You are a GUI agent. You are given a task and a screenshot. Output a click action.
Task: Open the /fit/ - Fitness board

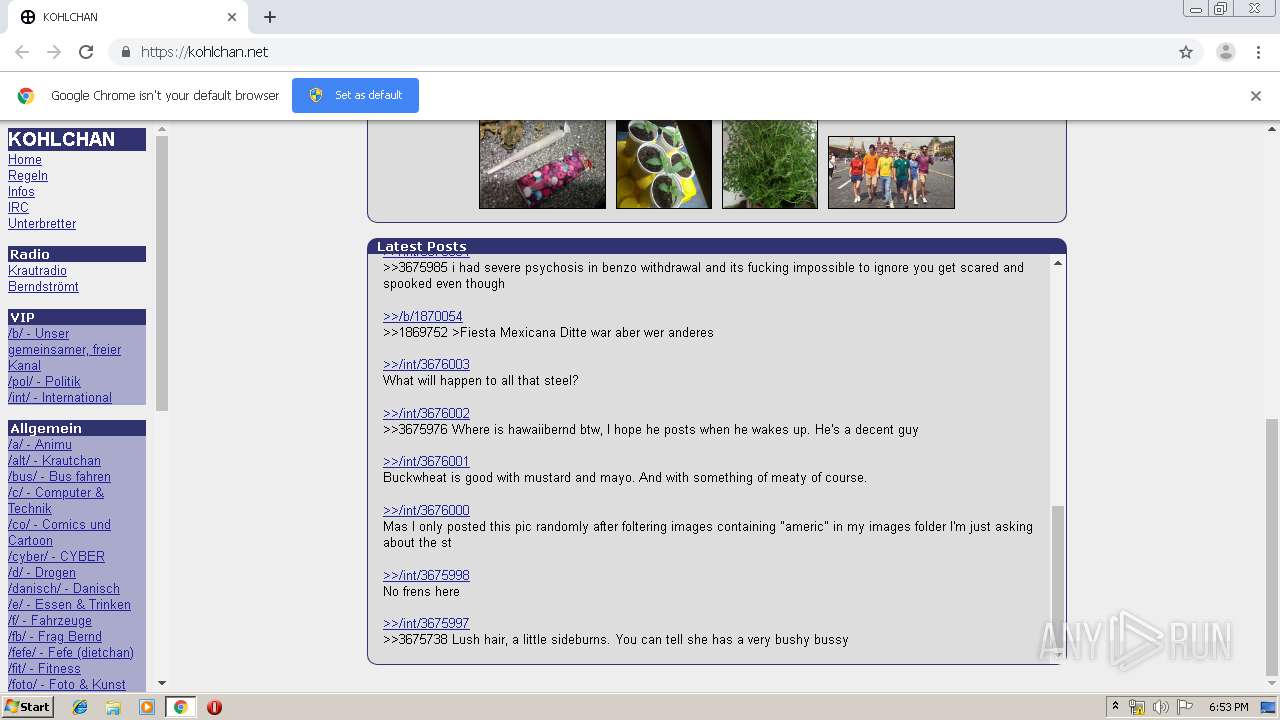[x=44, y=669]
